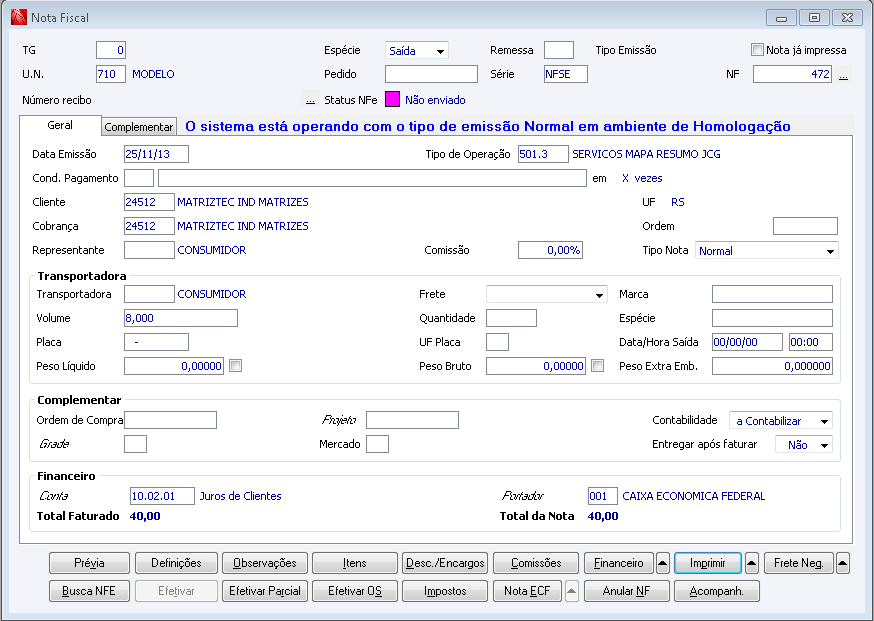Switch to the Complementar tab

139,127
